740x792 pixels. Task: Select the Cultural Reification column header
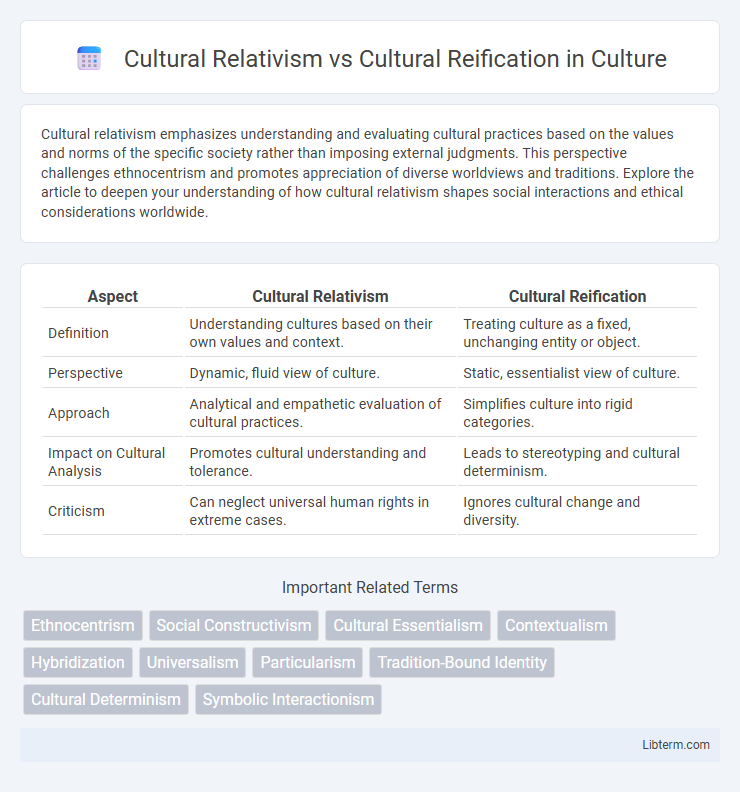577,296
